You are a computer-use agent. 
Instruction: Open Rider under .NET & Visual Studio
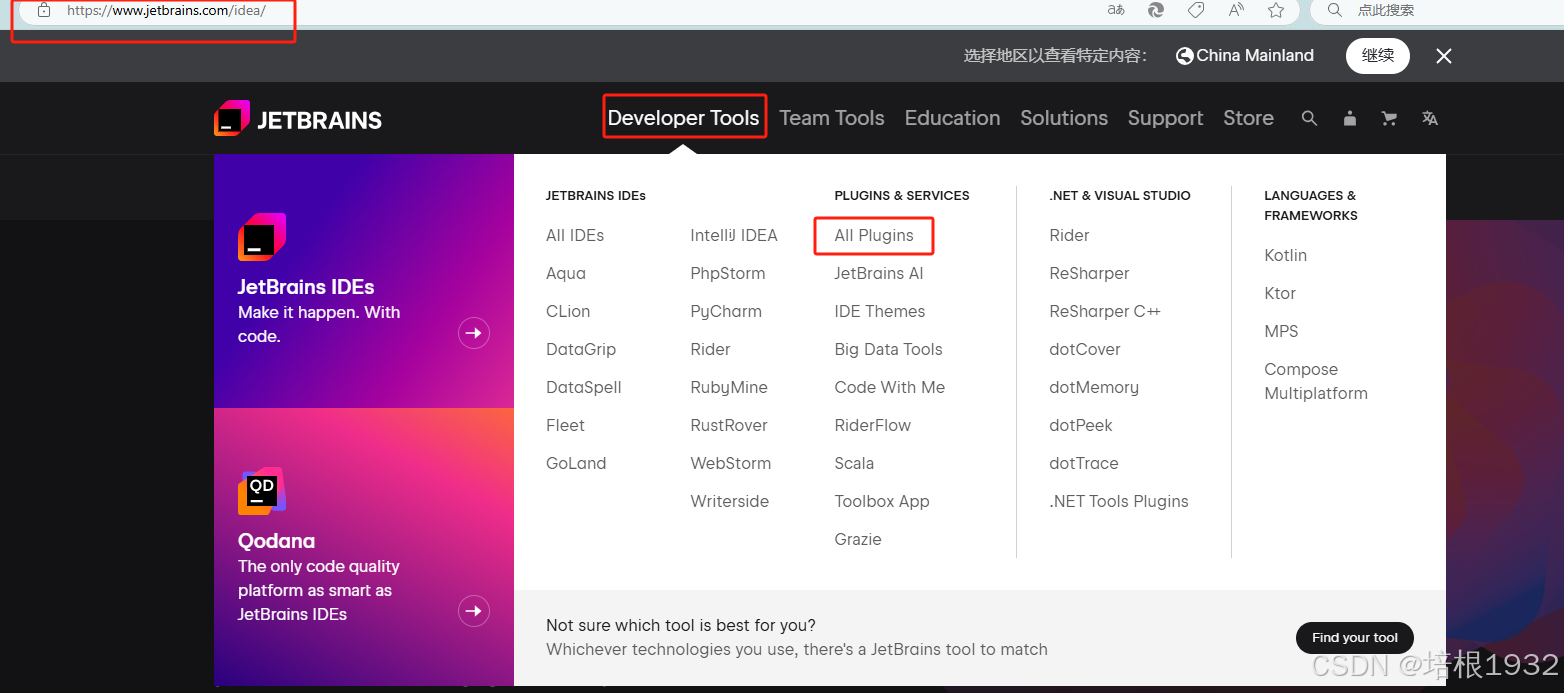coord(1069,236)
